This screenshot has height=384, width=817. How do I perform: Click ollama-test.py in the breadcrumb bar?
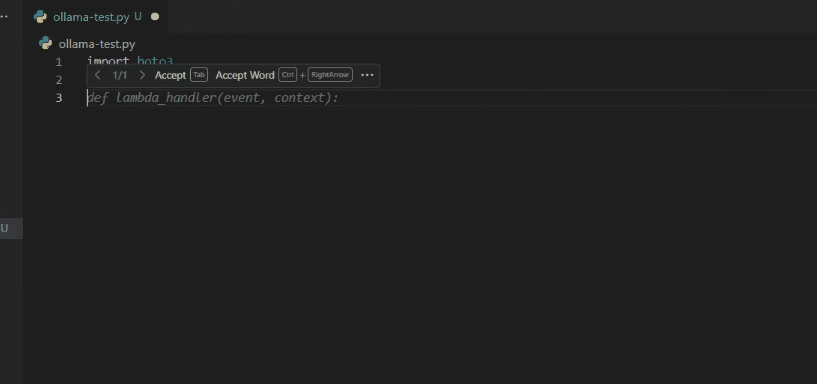(97, 44)
